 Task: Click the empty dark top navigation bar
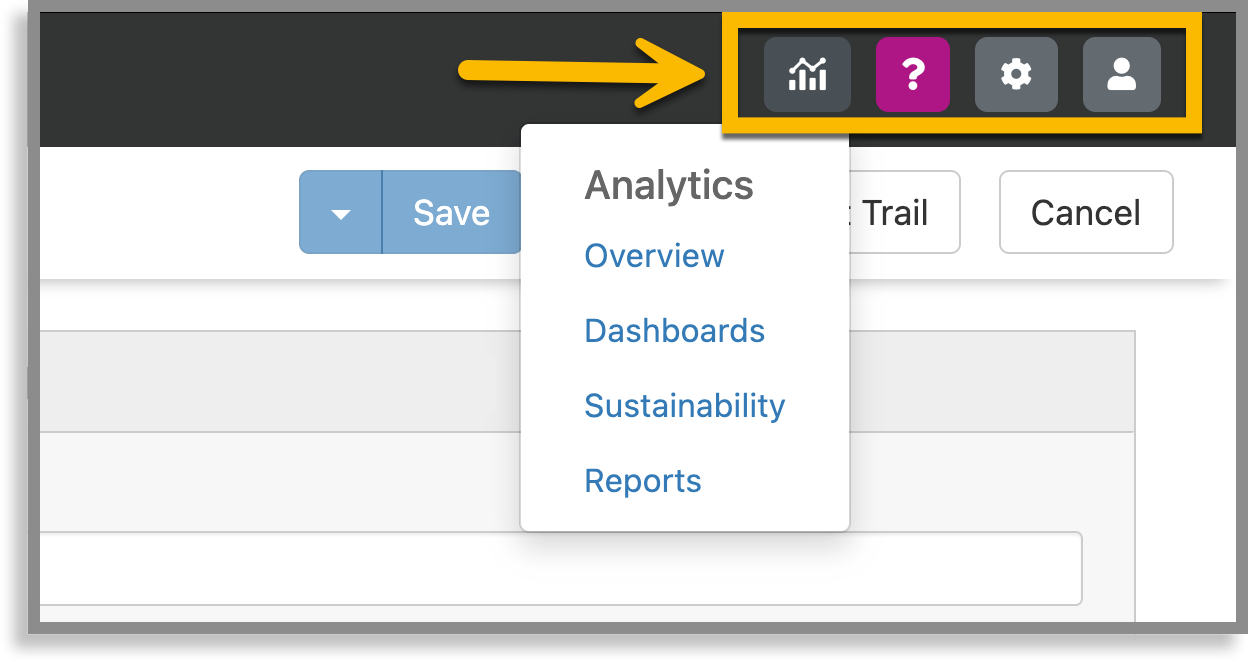click(x=250, y=75)
